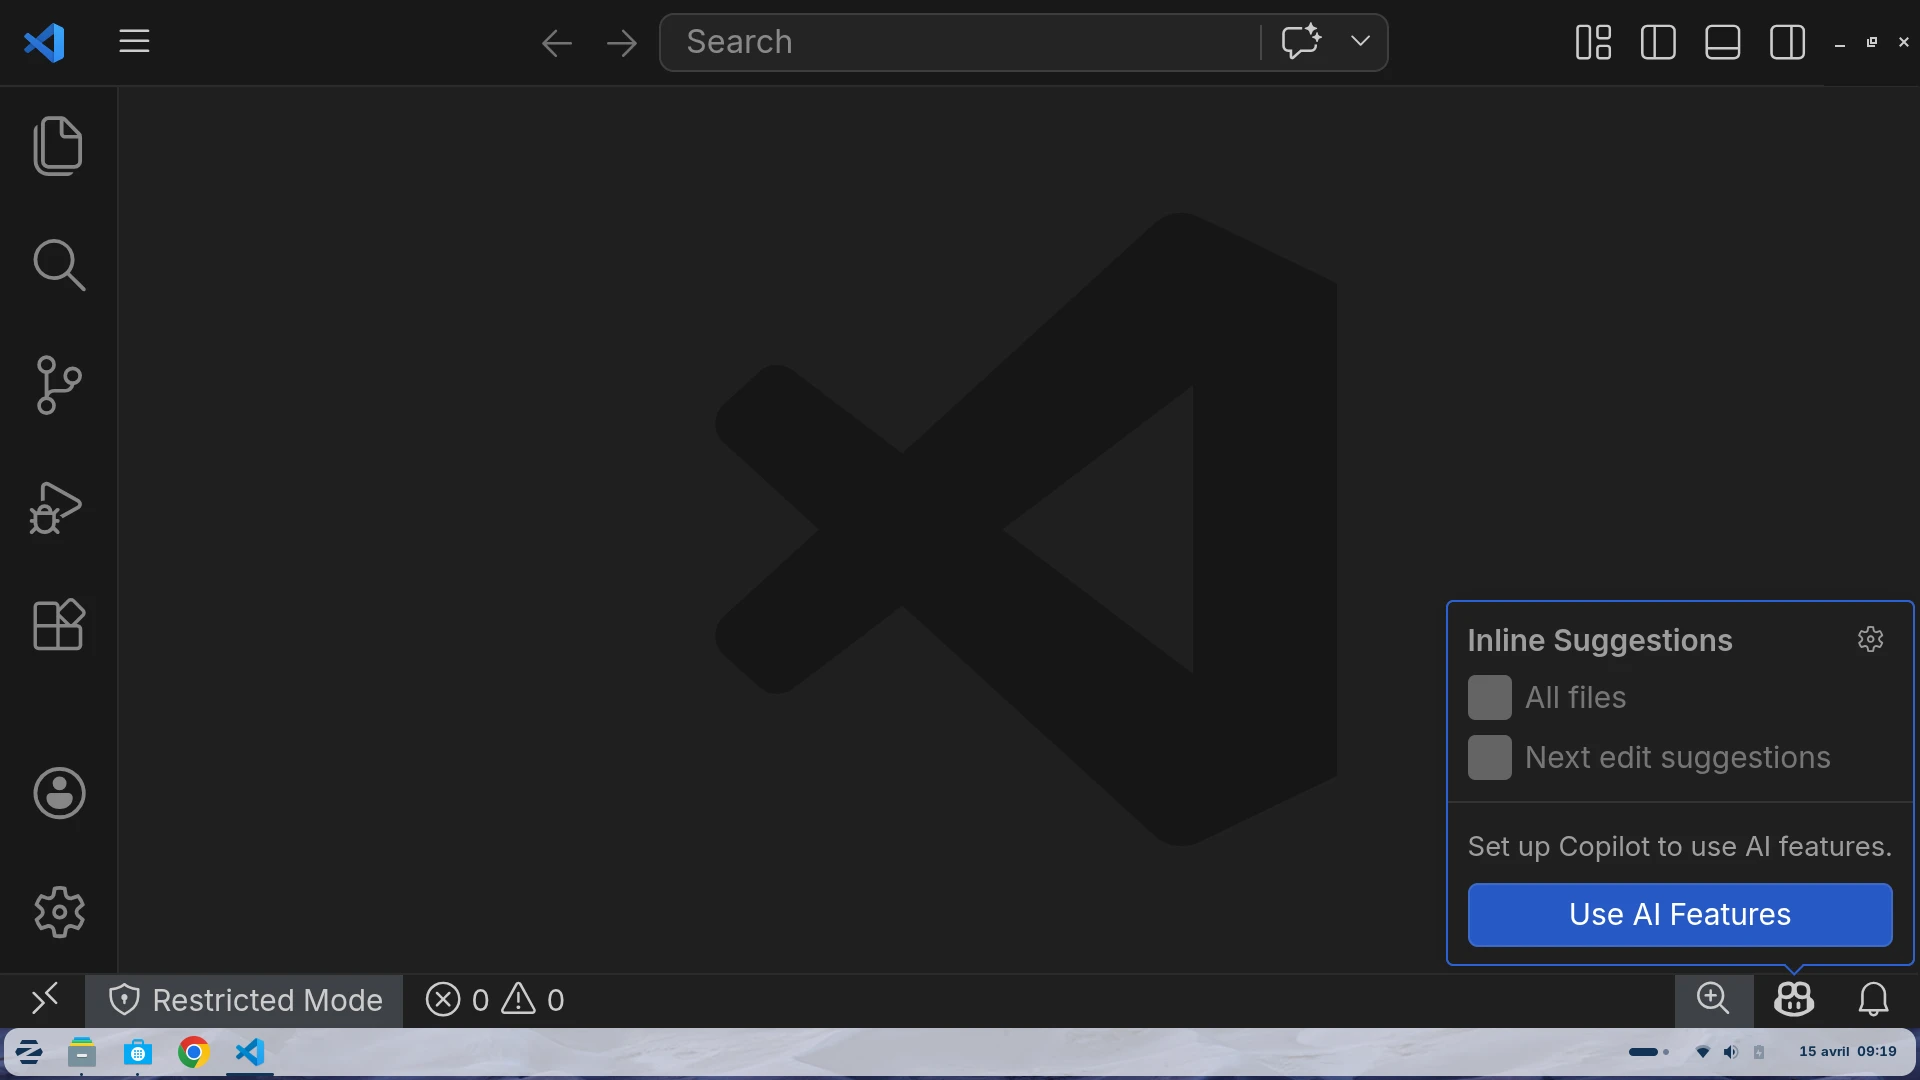Expand the chat dropdown chevron

coord(1360,41)
